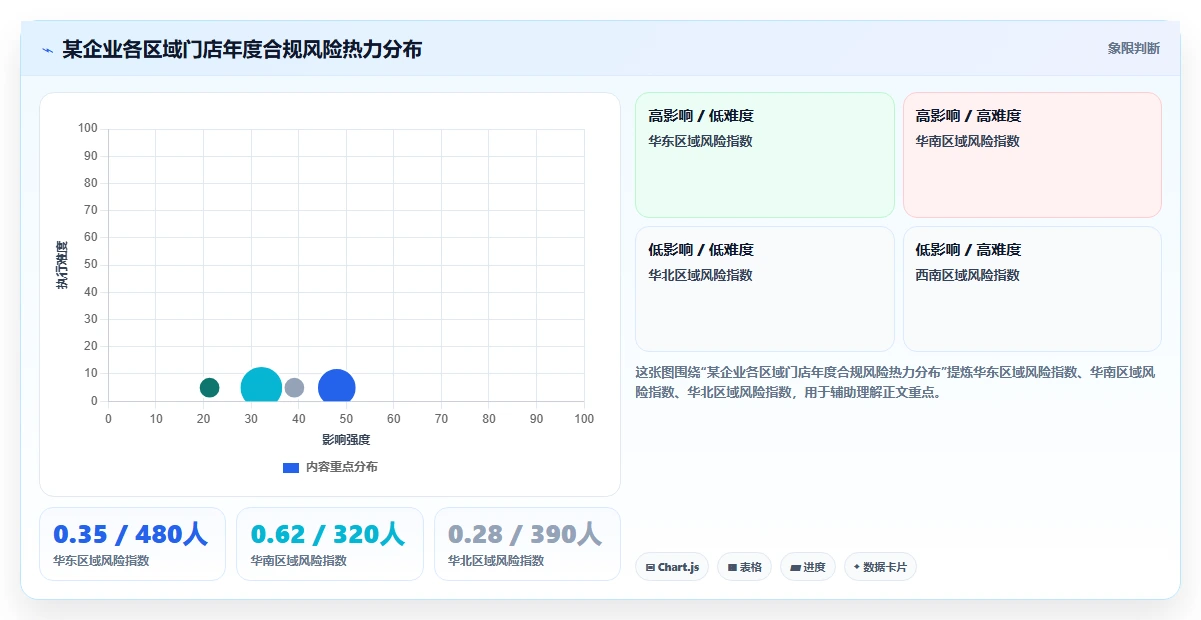Click the Chart.js tag
The width and height of the screenshot is (1201, 620).
tap(672, 567)
